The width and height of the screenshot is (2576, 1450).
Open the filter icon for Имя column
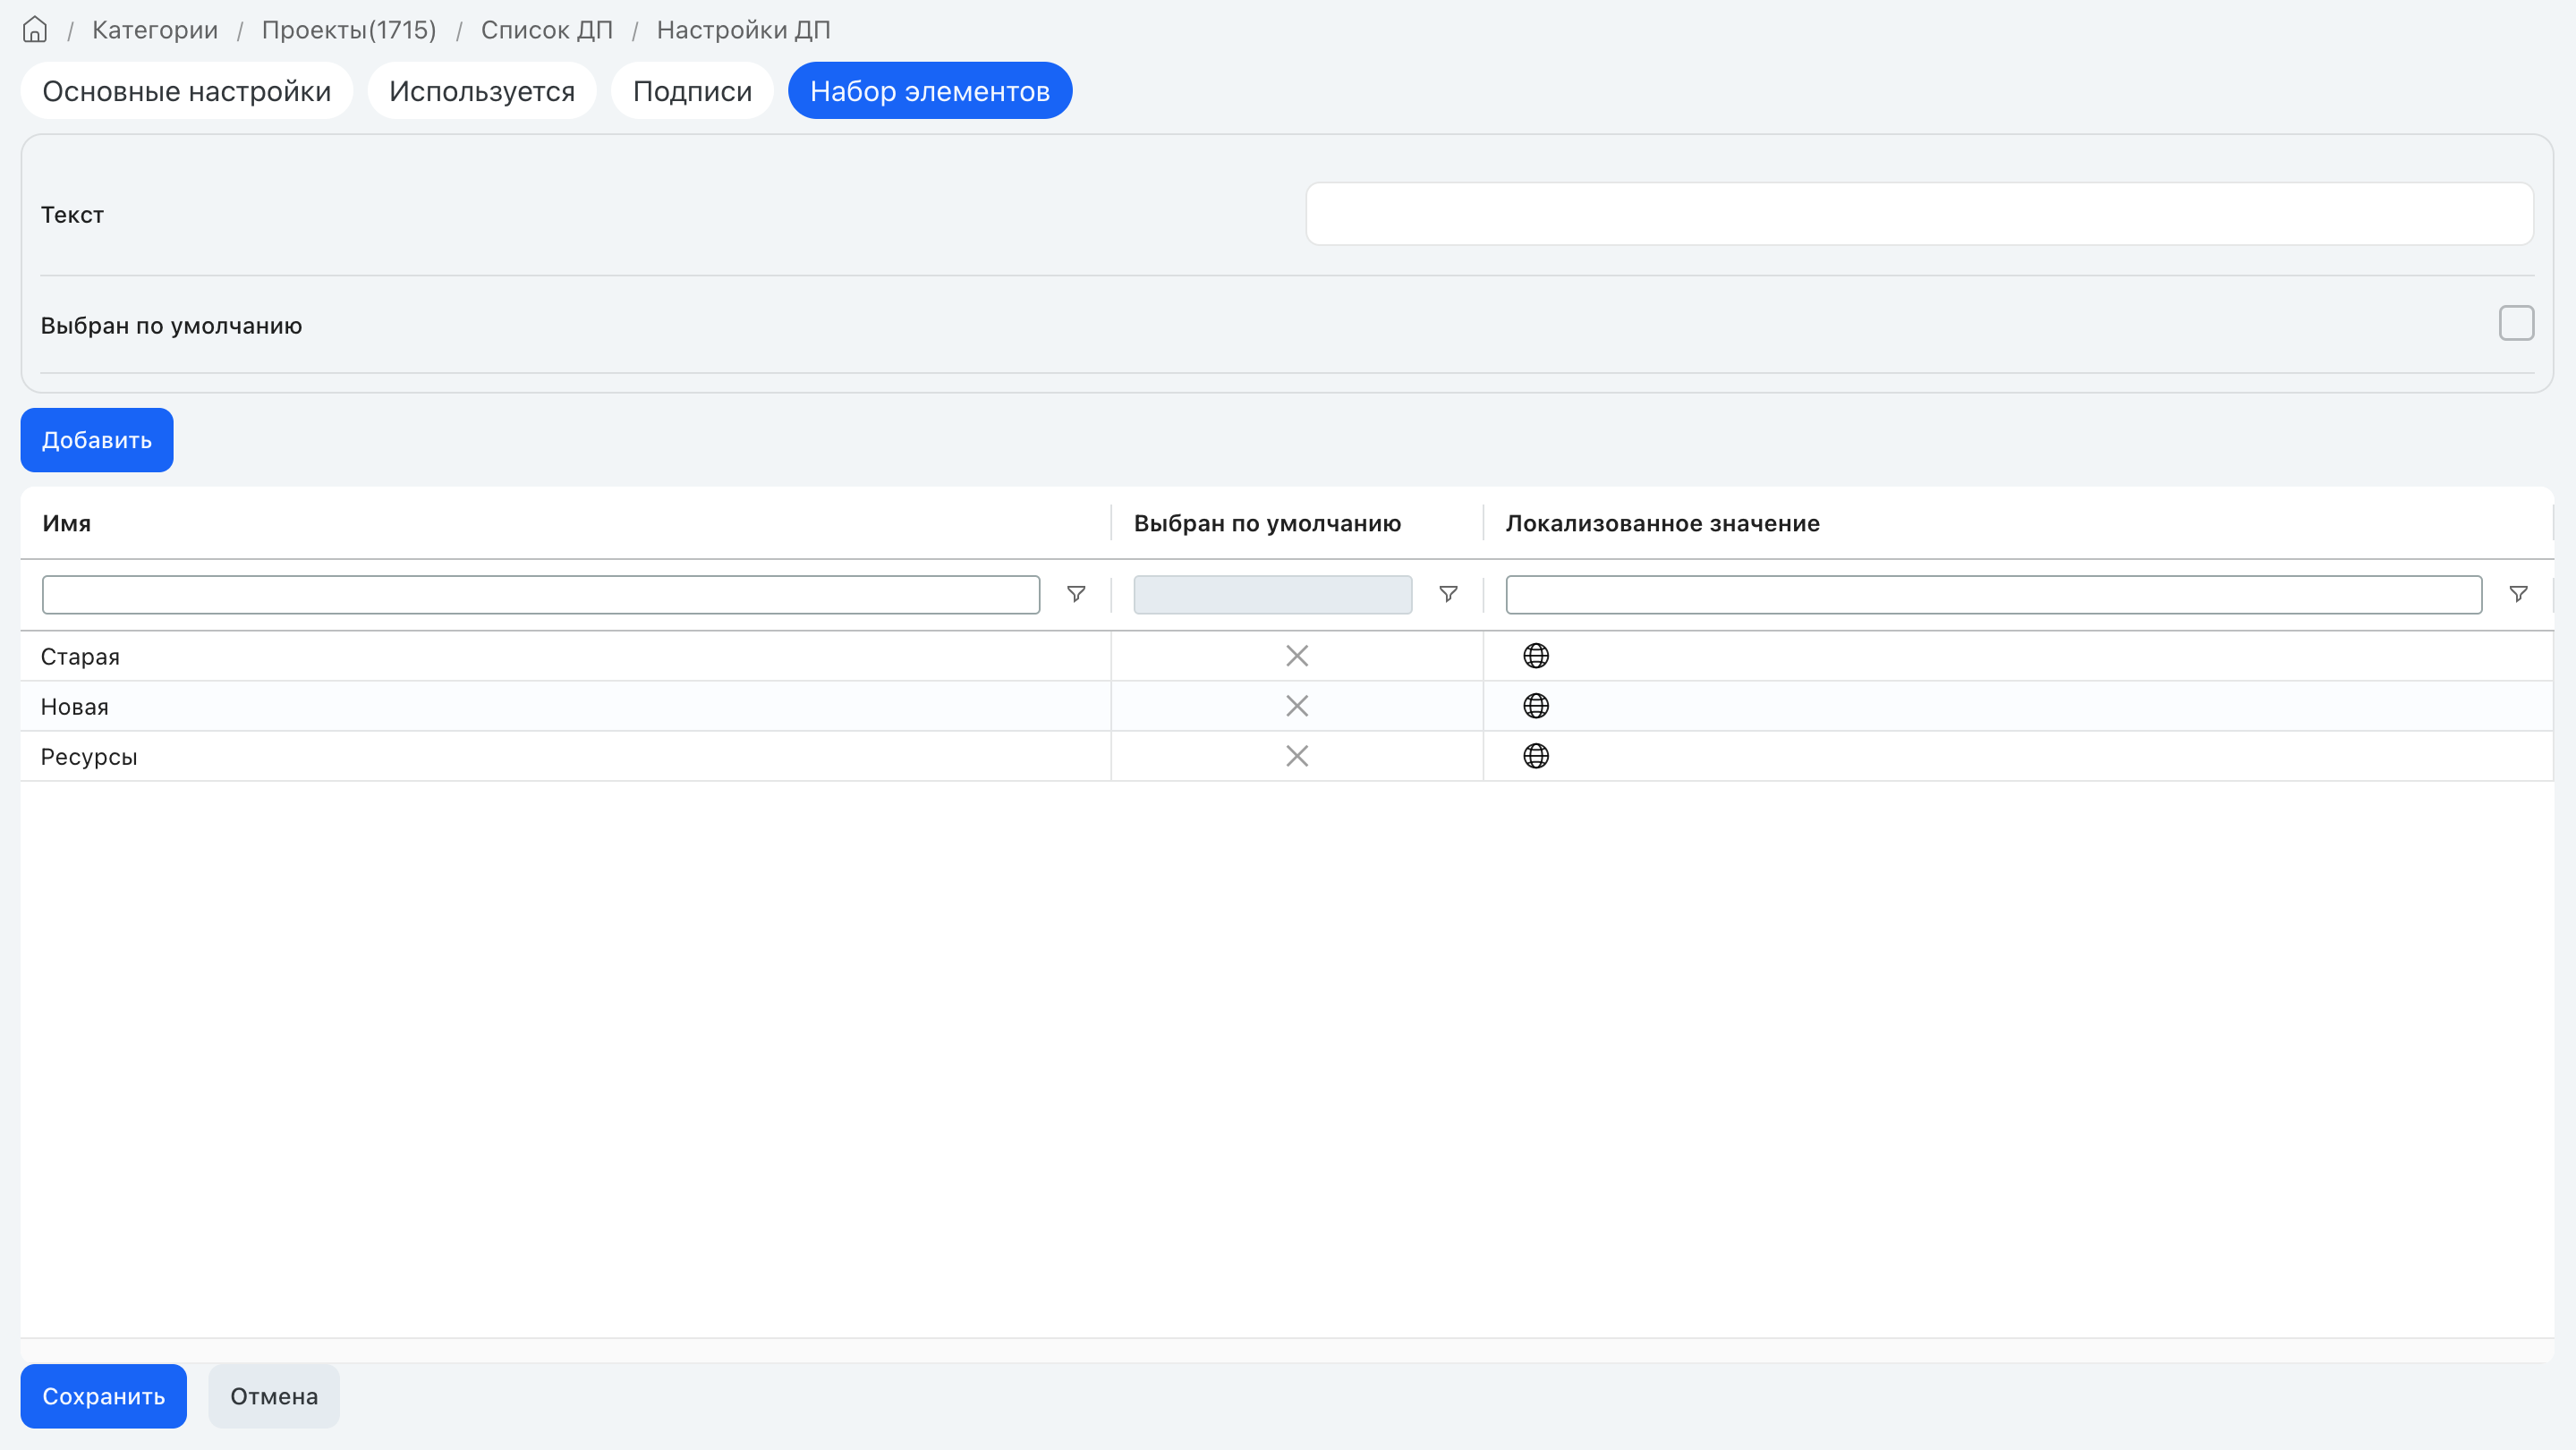[1076, 594]
